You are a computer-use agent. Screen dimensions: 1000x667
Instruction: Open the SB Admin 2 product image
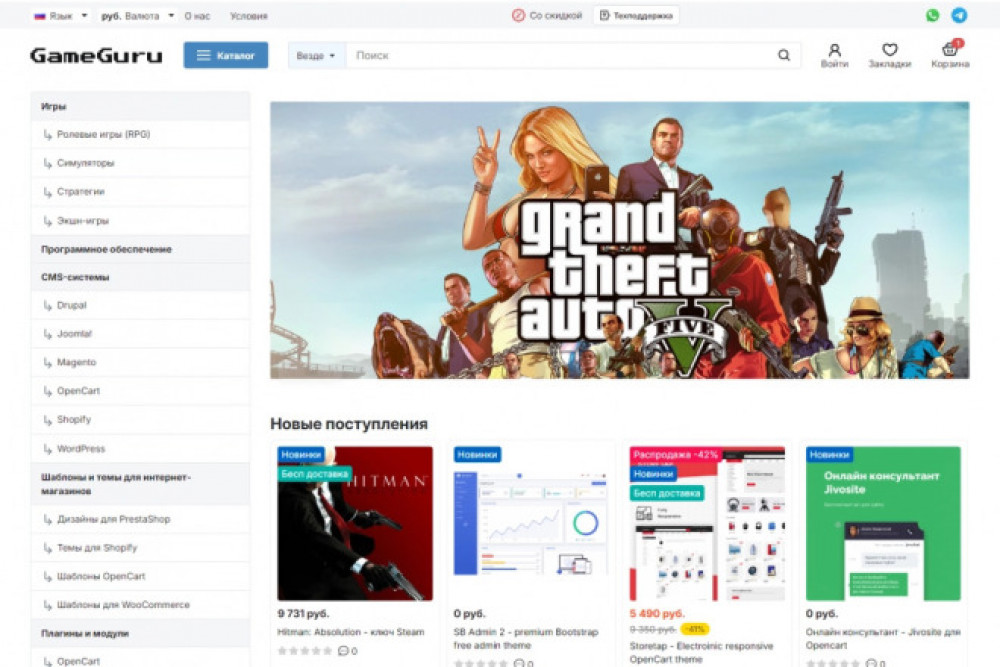tap(531, 524)
